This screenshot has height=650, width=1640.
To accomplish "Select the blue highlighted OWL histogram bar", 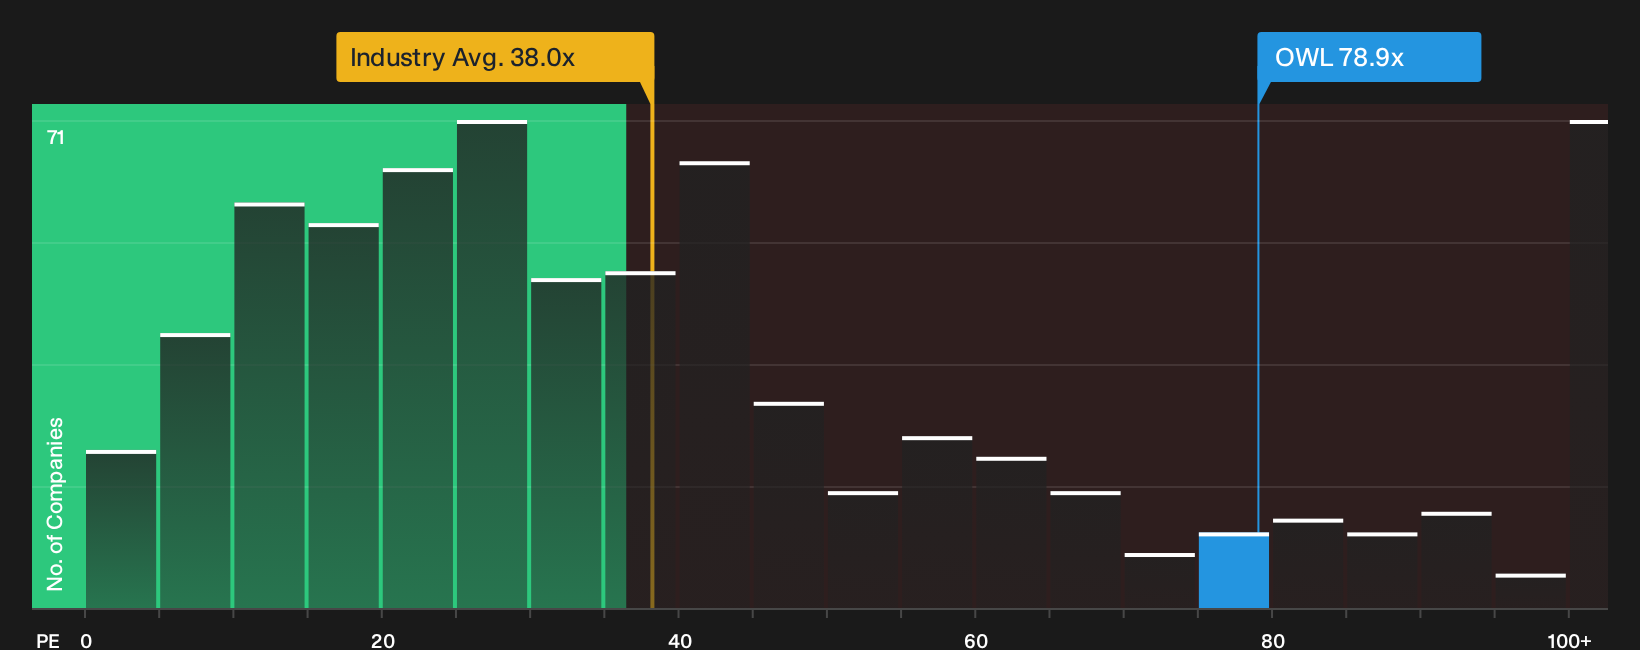I will (1234, 570).
